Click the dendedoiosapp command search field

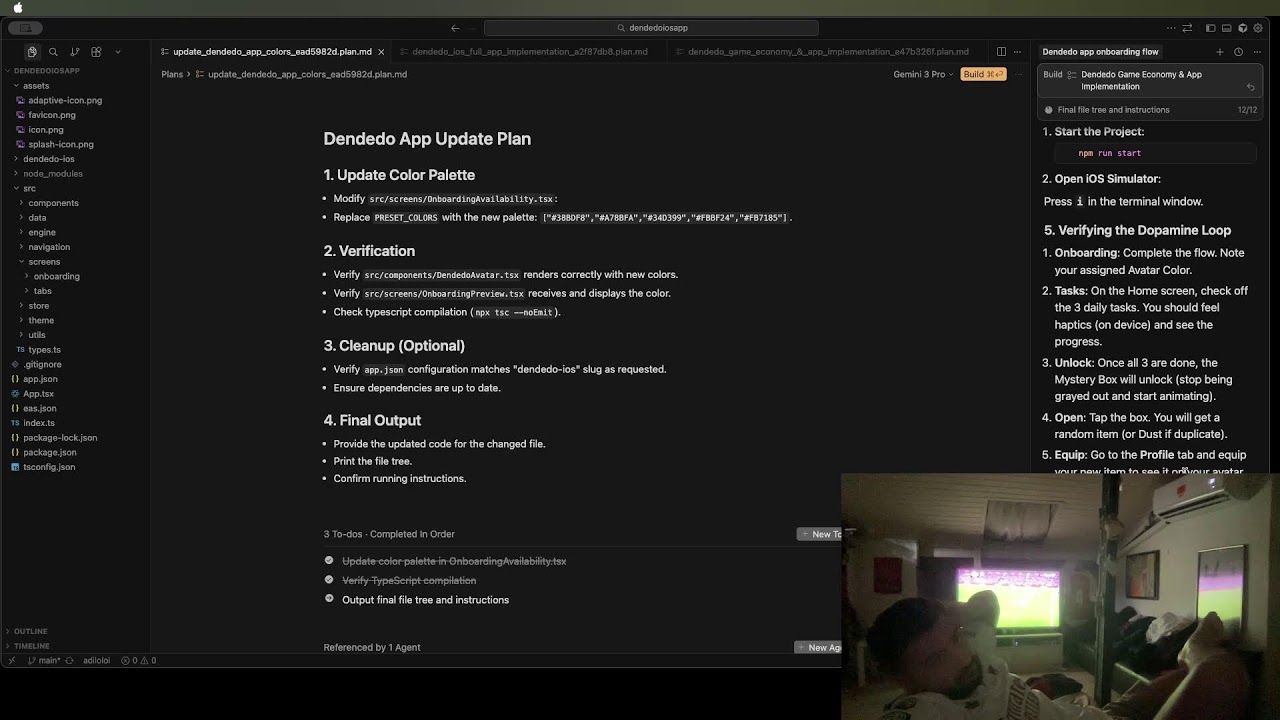point(651,28)
